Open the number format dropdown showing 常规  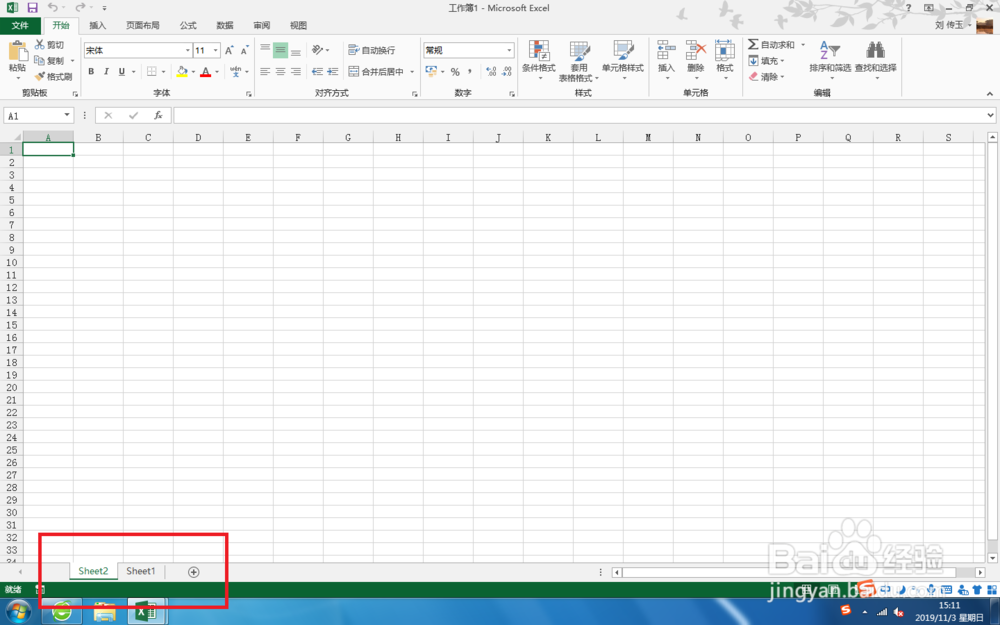(508, 49)
